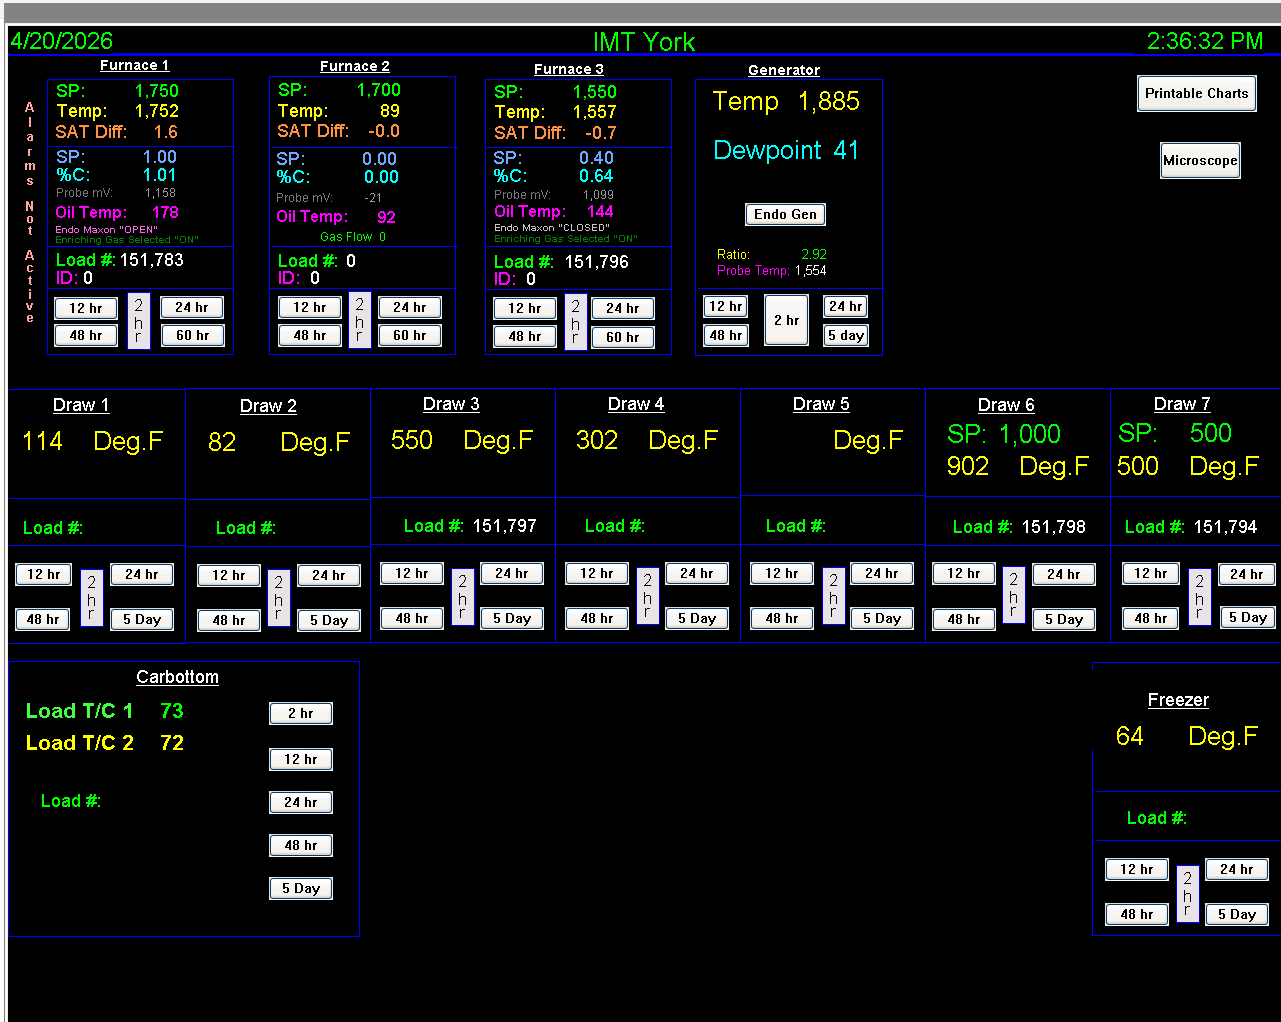Image resolution: width=1281 pixels, height=1022 pixels.
Task: Open Draw 1 48 hr trend chart
Action: tap(42, 619)
